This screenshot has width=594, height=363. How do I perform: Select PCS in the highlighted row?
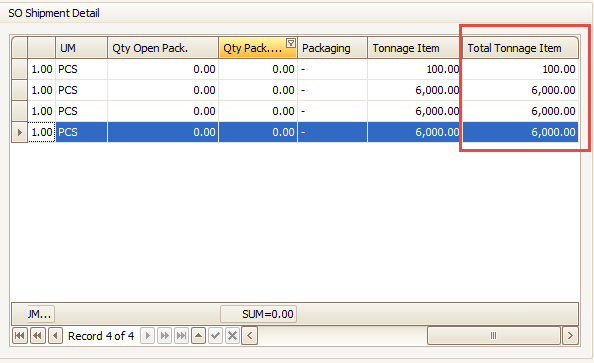81,132
